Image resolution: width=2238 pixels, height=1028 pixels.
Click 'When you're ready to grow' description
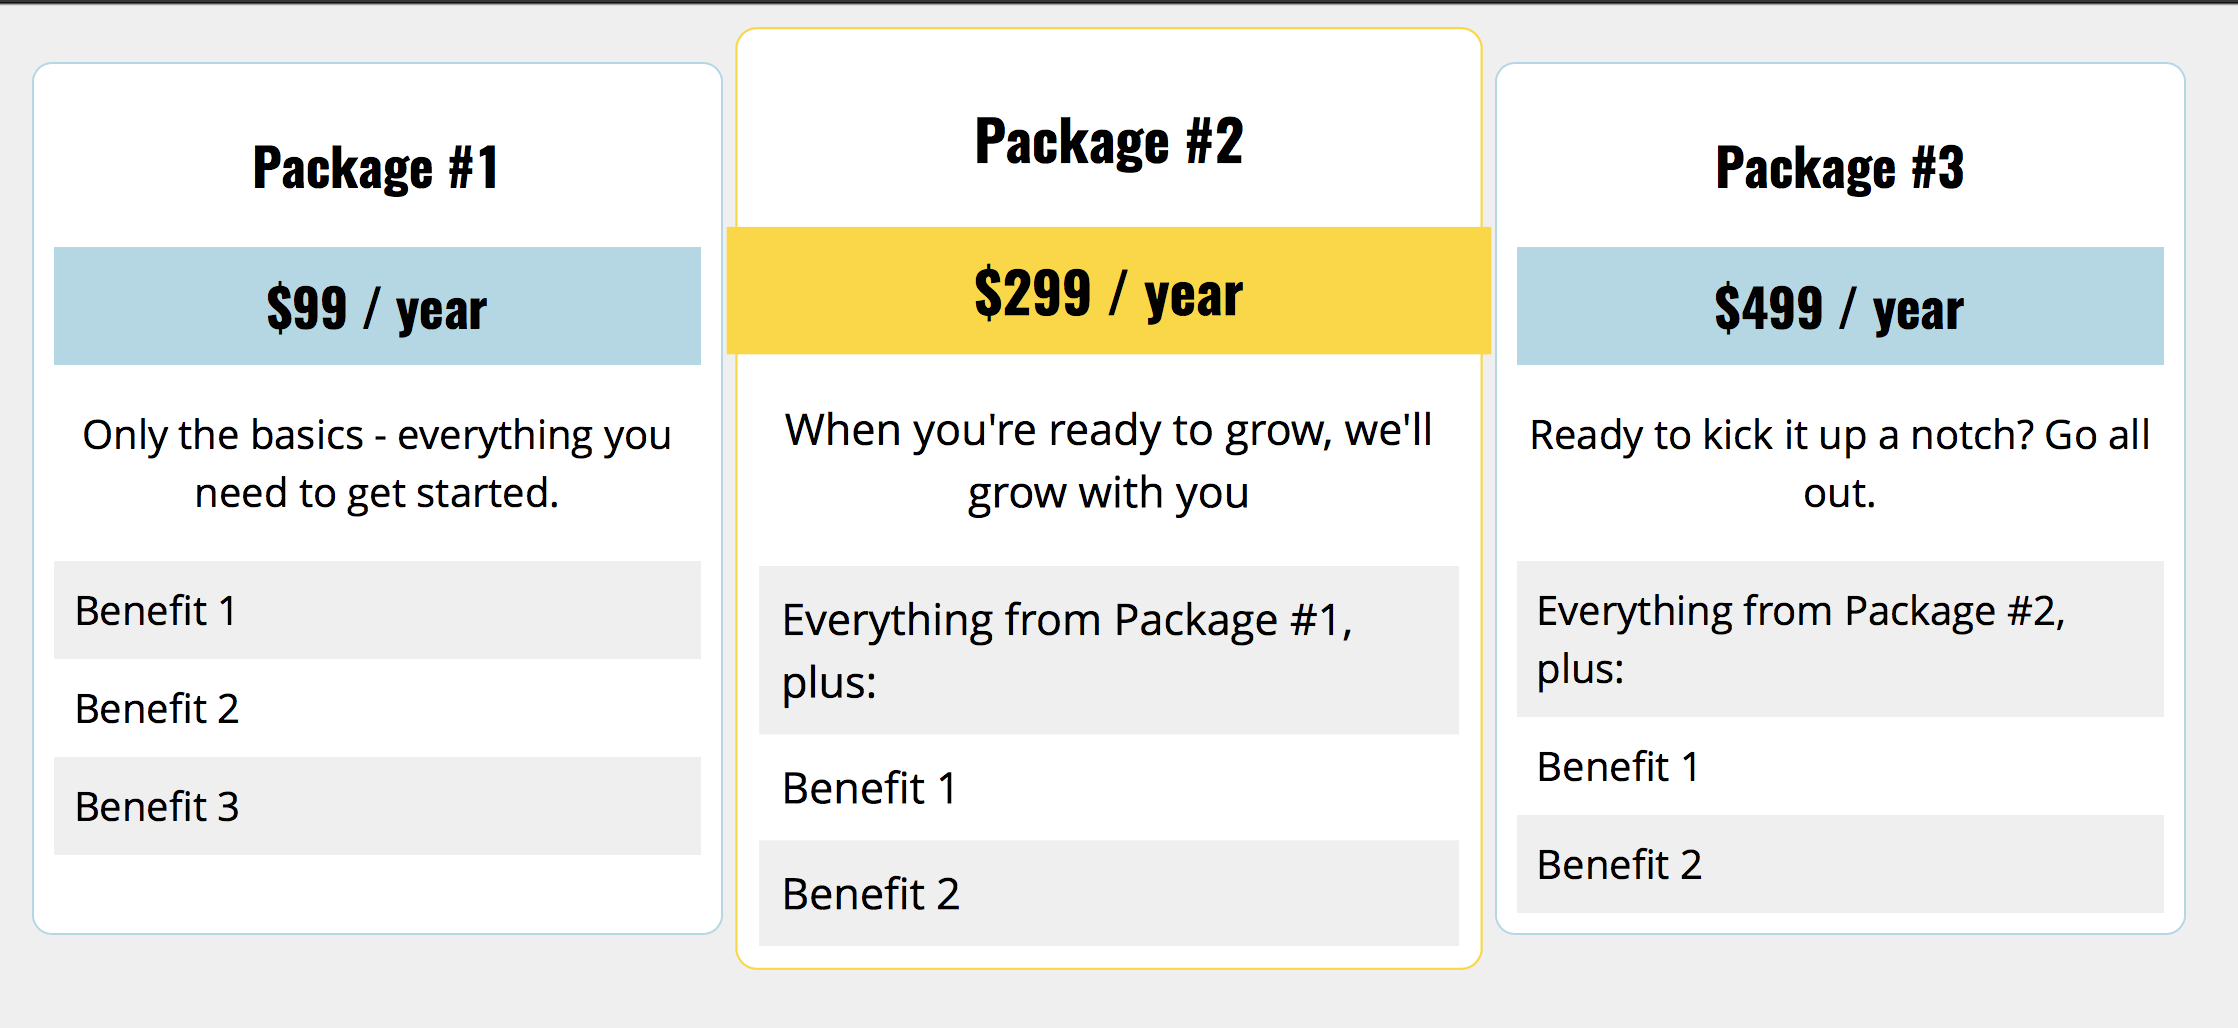point(1108,461)
